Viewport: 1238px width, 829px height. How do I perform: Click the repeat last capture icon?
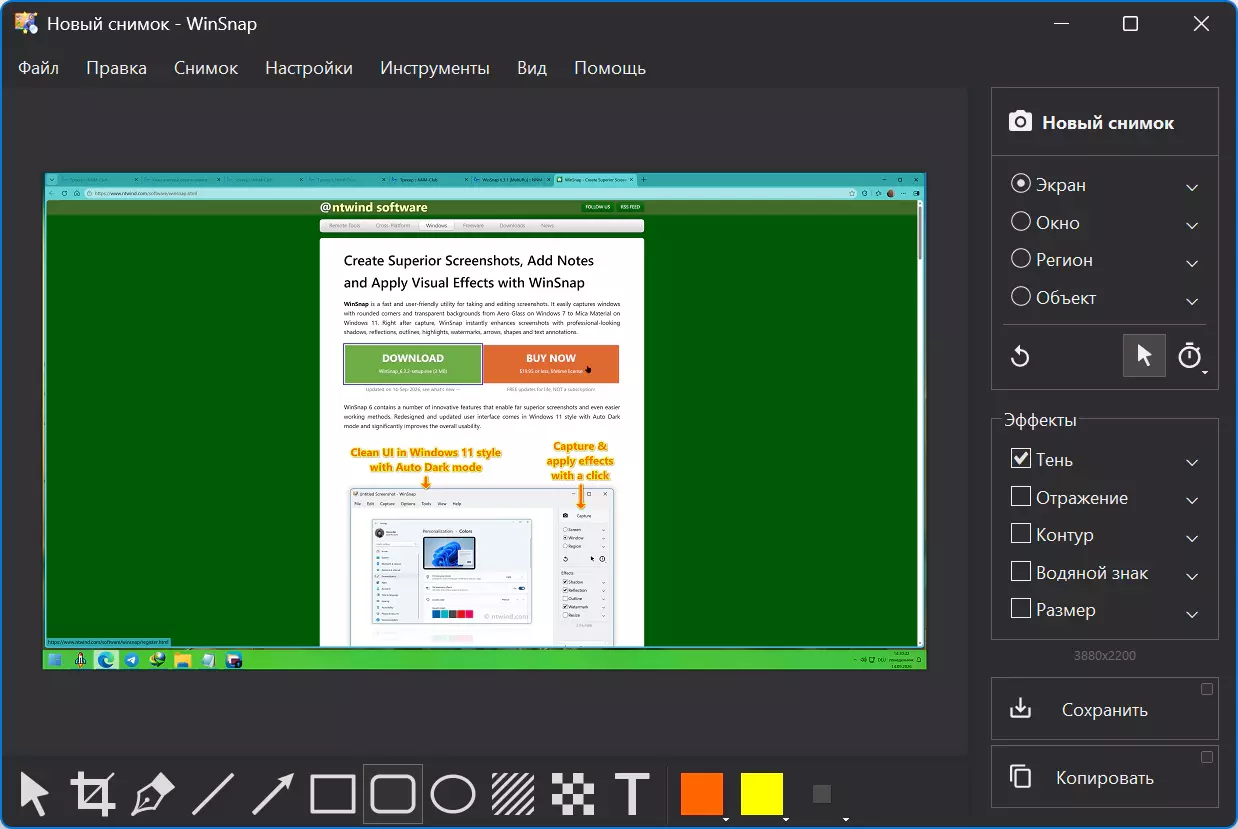click(x=1020, y=356)
